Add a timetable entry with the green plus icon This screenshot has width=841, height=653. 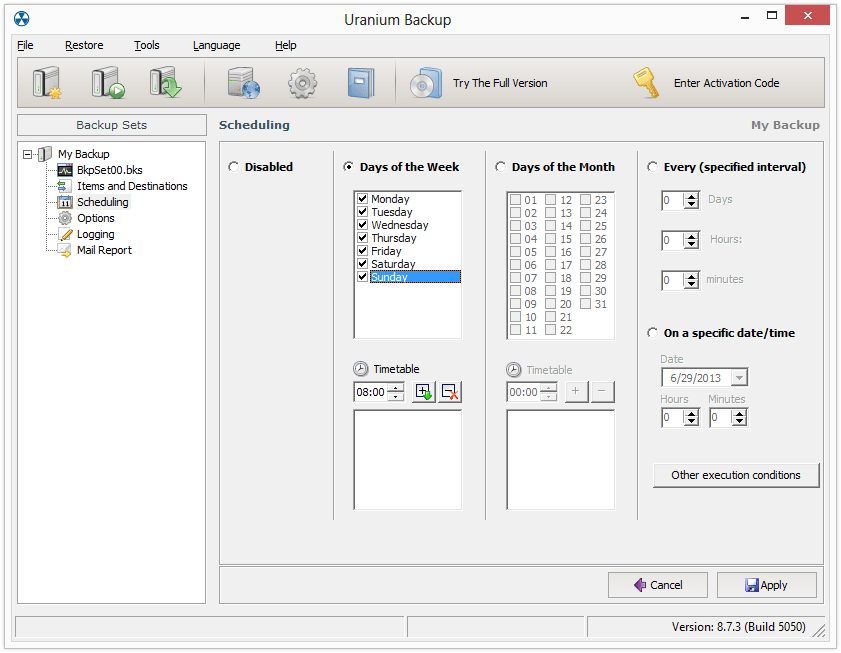click(421, 392)
